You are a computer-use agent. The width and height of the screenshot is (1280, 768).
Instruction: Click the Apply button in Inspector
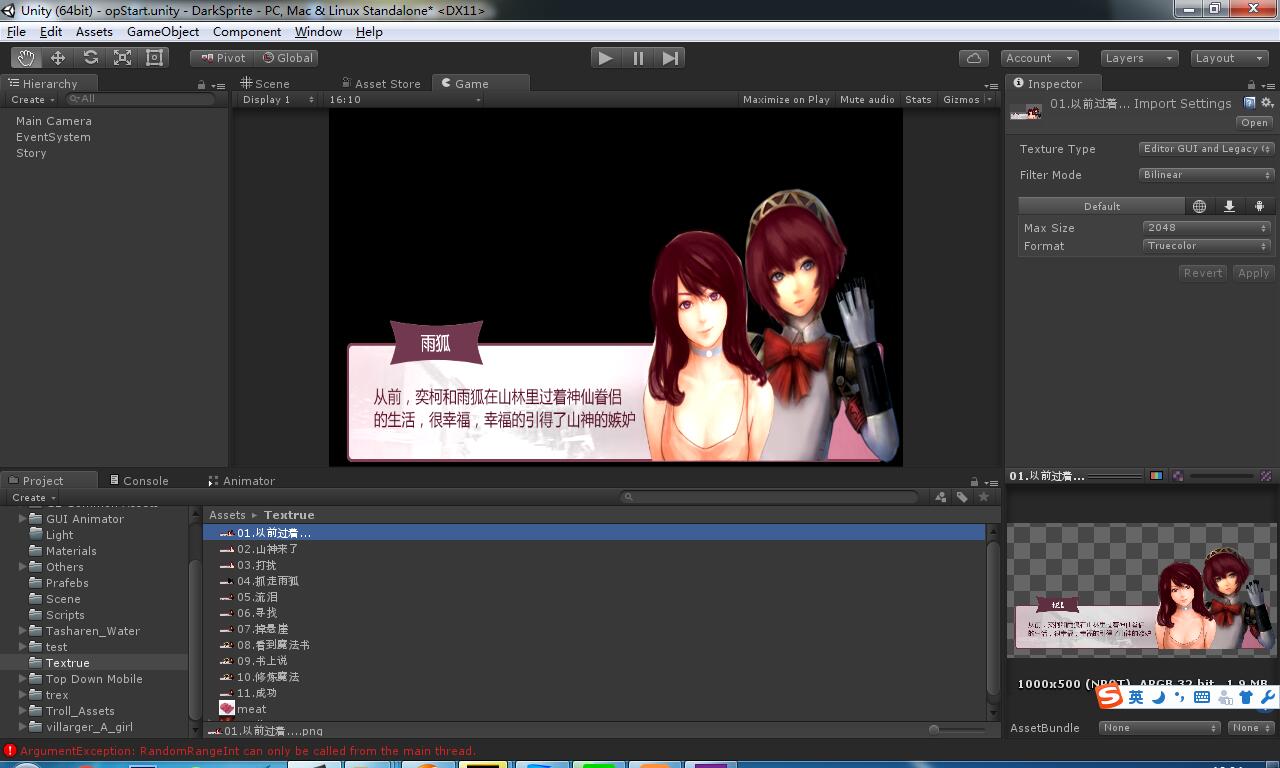[x=1253, y=273]
